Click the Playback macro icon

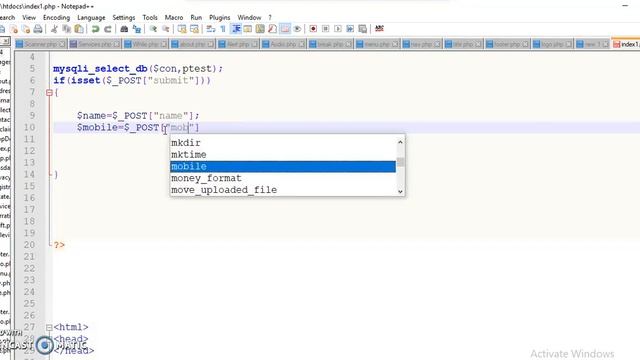click(338, 29)
